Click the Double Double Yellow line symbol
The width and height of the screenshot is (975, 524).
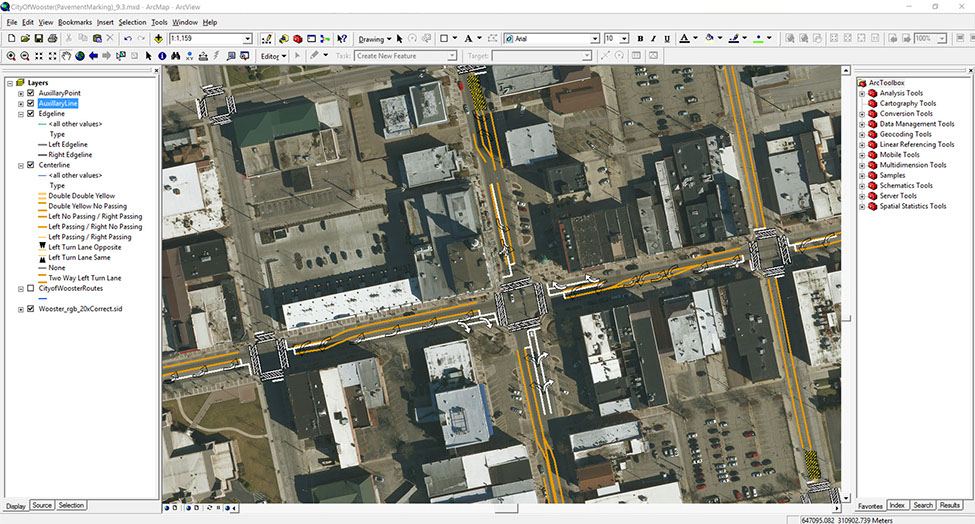pos(42,196)
